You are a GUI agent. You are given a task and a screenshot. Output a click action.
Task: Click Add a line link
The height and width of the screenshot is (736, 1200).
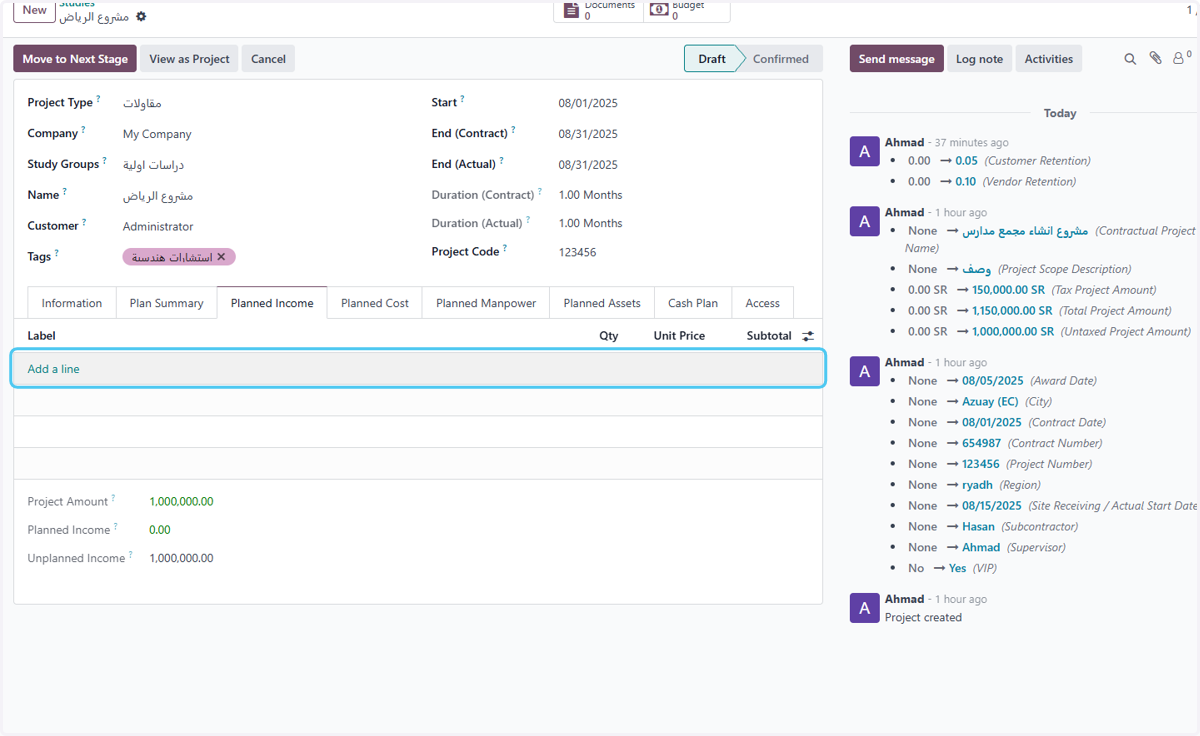[54, 369]
